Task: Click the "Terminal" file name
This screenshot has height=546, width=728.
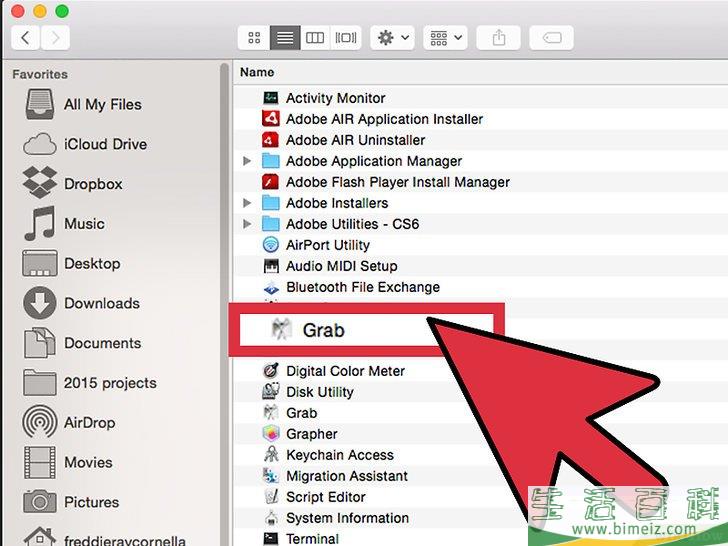Action: point(312,539)
